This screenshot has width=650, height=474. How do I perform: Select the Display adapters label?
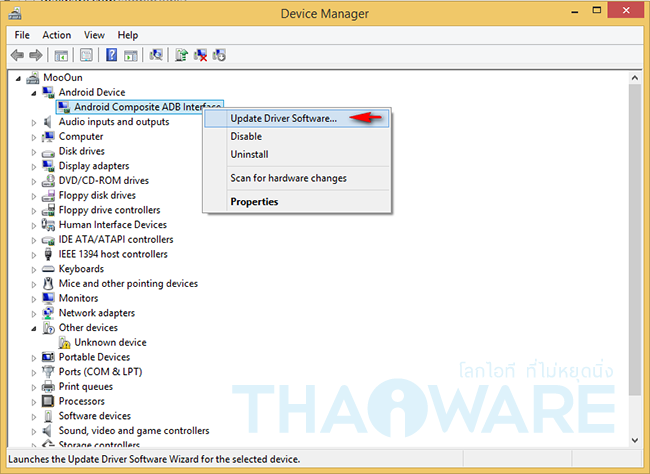94,166
